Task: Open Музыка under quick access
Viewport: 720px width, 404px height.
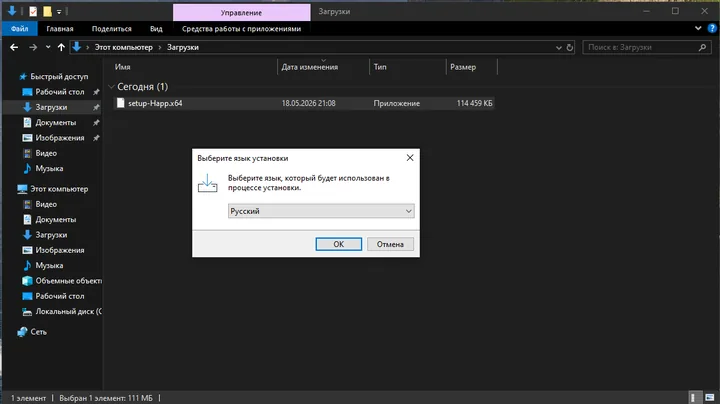Action: coord(49,168)
